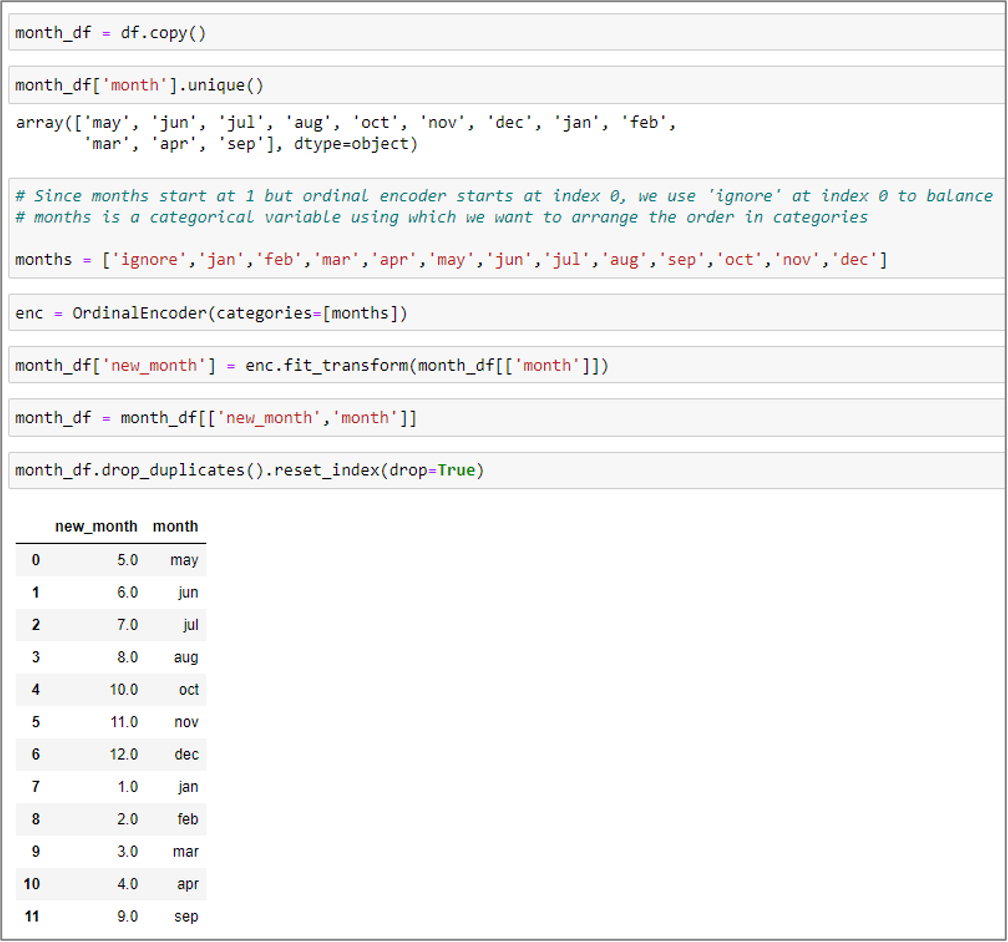
Task: Click the drop_duplicates().reset_index code cell
Action: pos(500,469)
